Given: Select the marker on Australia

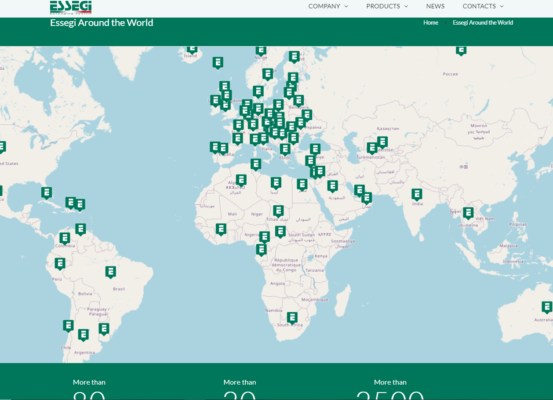Looking at the screenshot, I should pyautogui.click(x=547, y=307).
